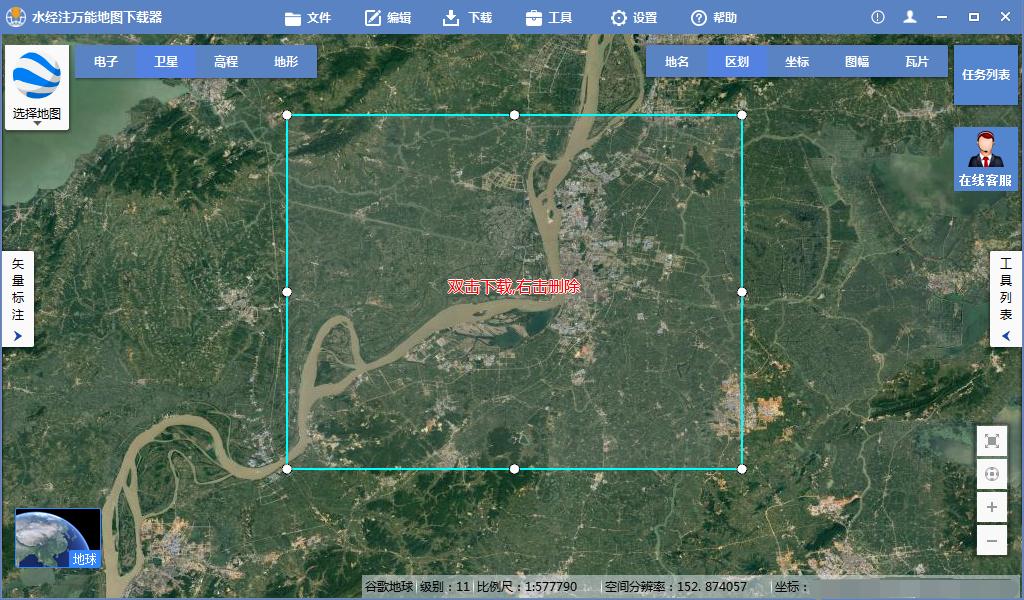Click the locate/center map icon
This screenshot has width=1024, height=600.
991,474
